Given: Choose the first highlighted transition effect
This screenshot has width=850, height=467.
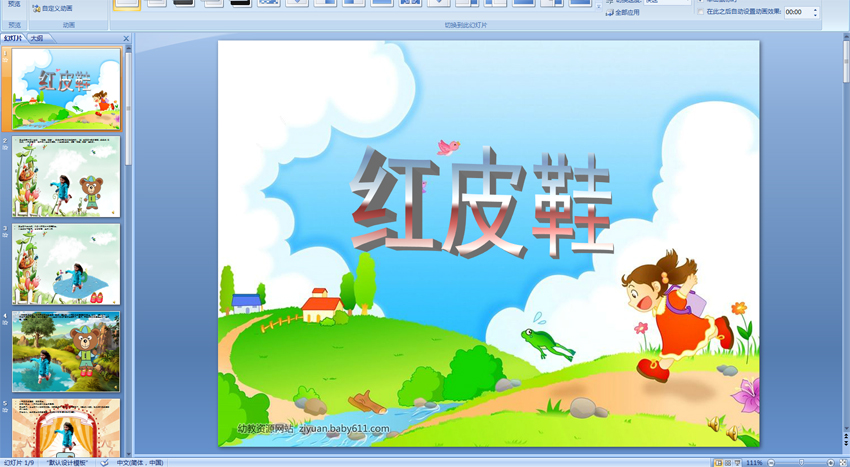Looking at the screenshot, I should pos(127,4).
